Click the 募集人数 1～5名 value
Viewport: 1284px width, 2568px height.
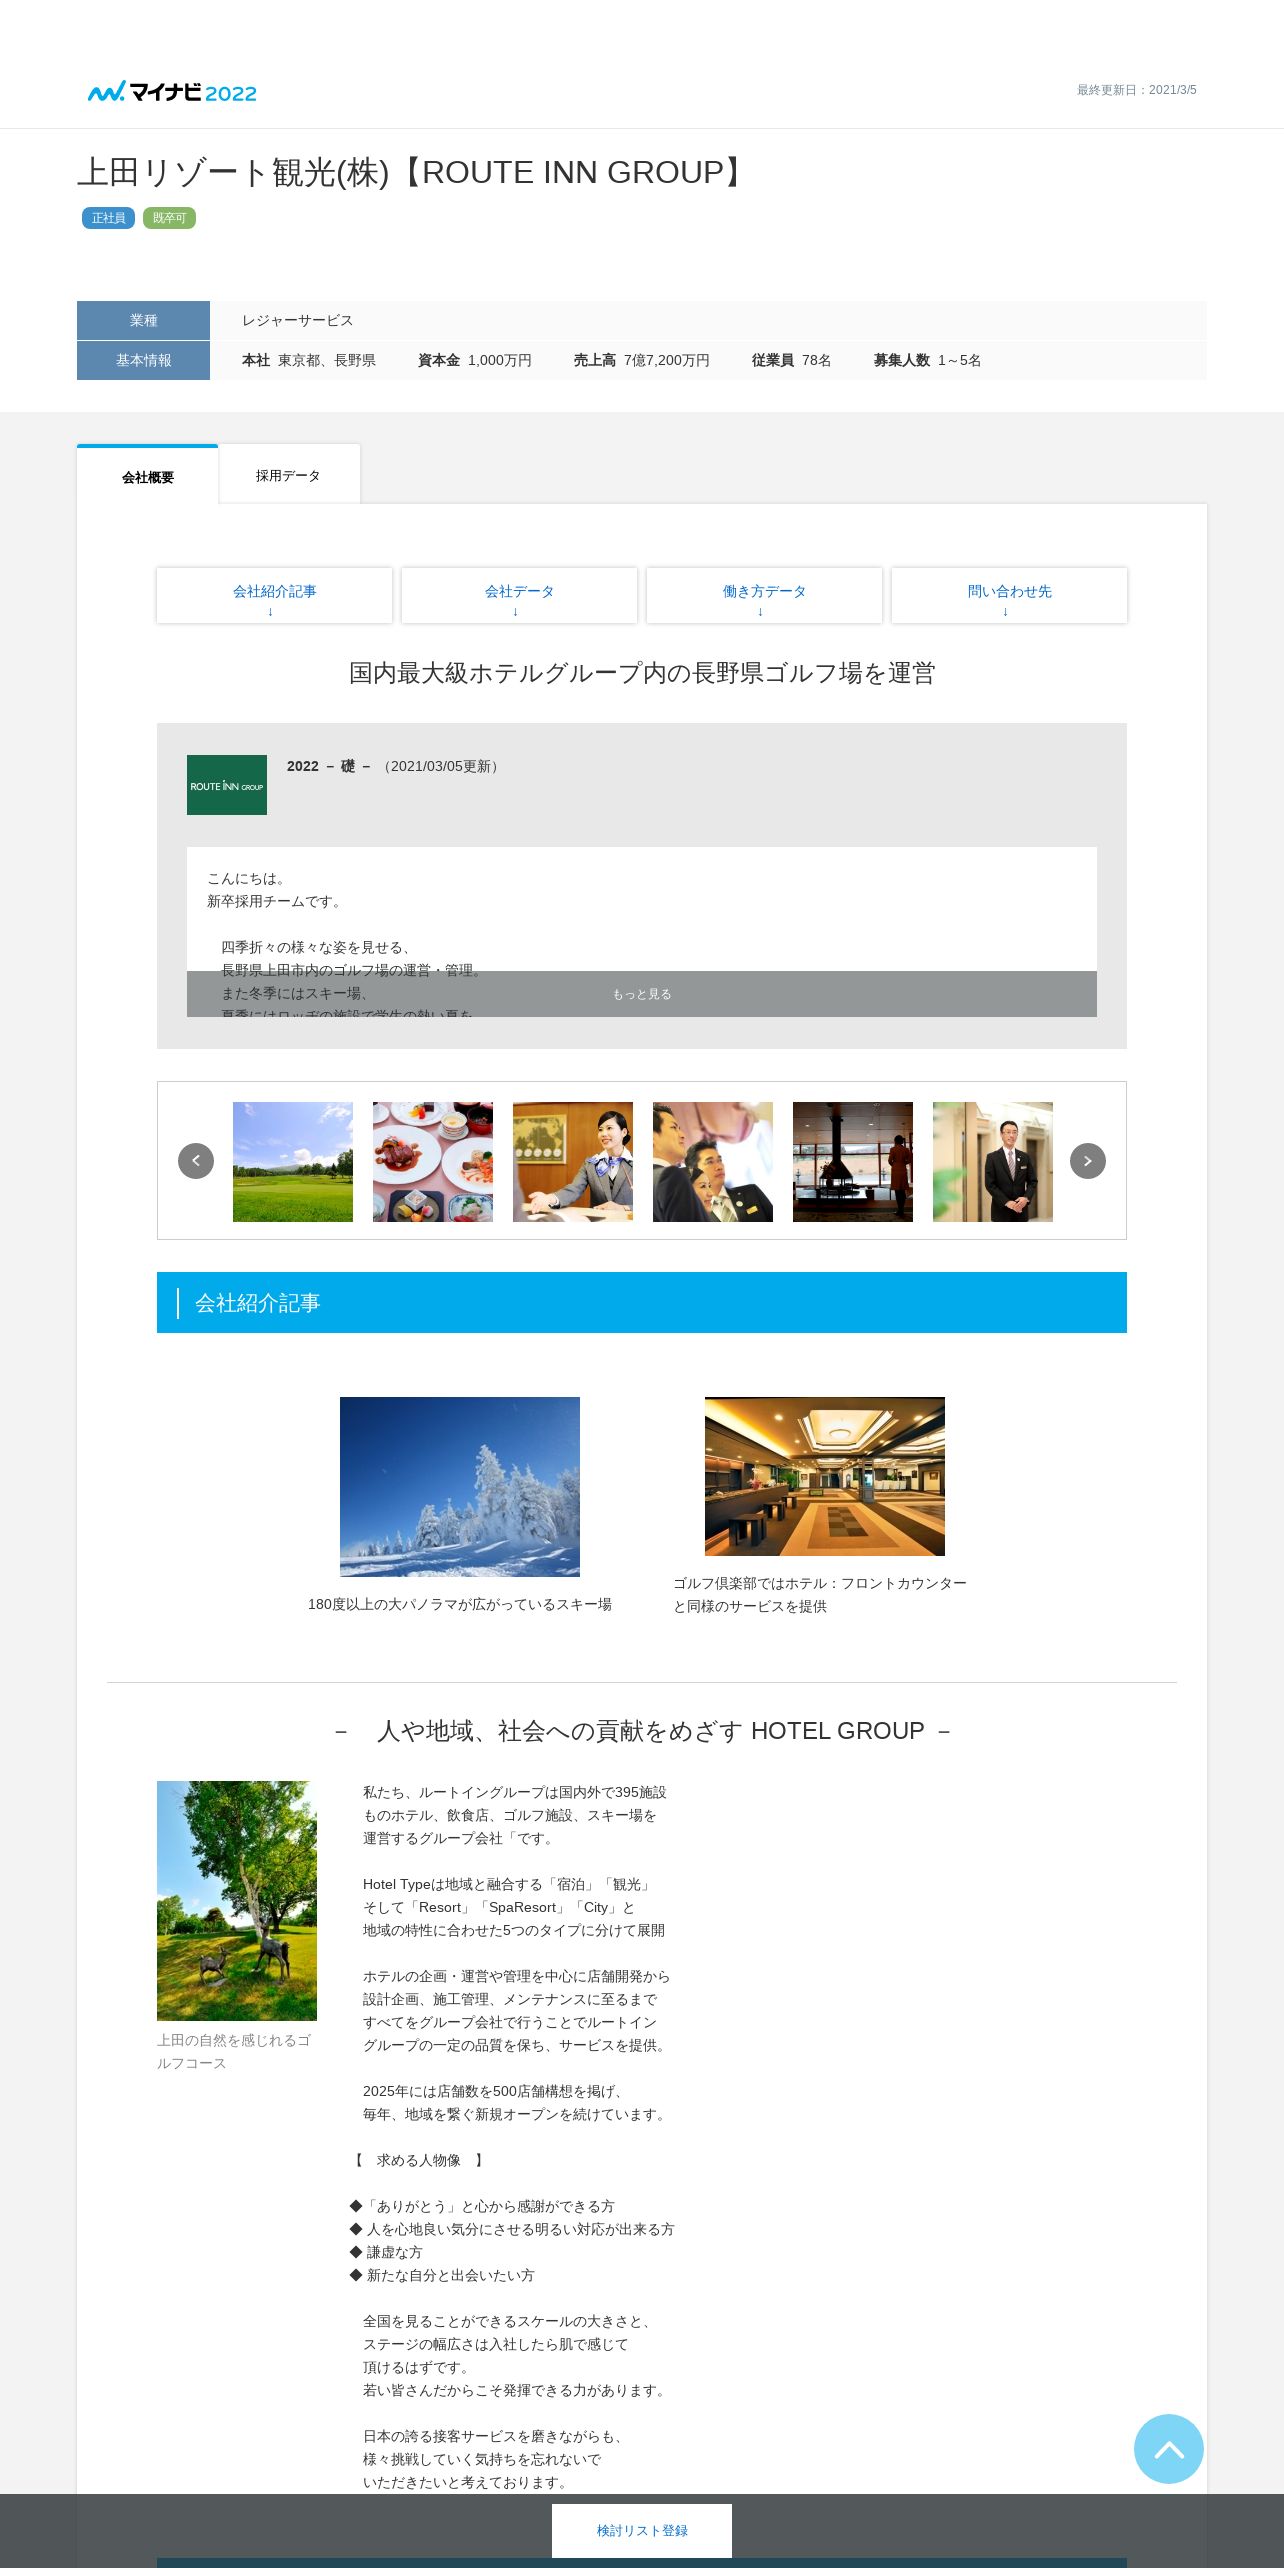click(x=927, y=360)
